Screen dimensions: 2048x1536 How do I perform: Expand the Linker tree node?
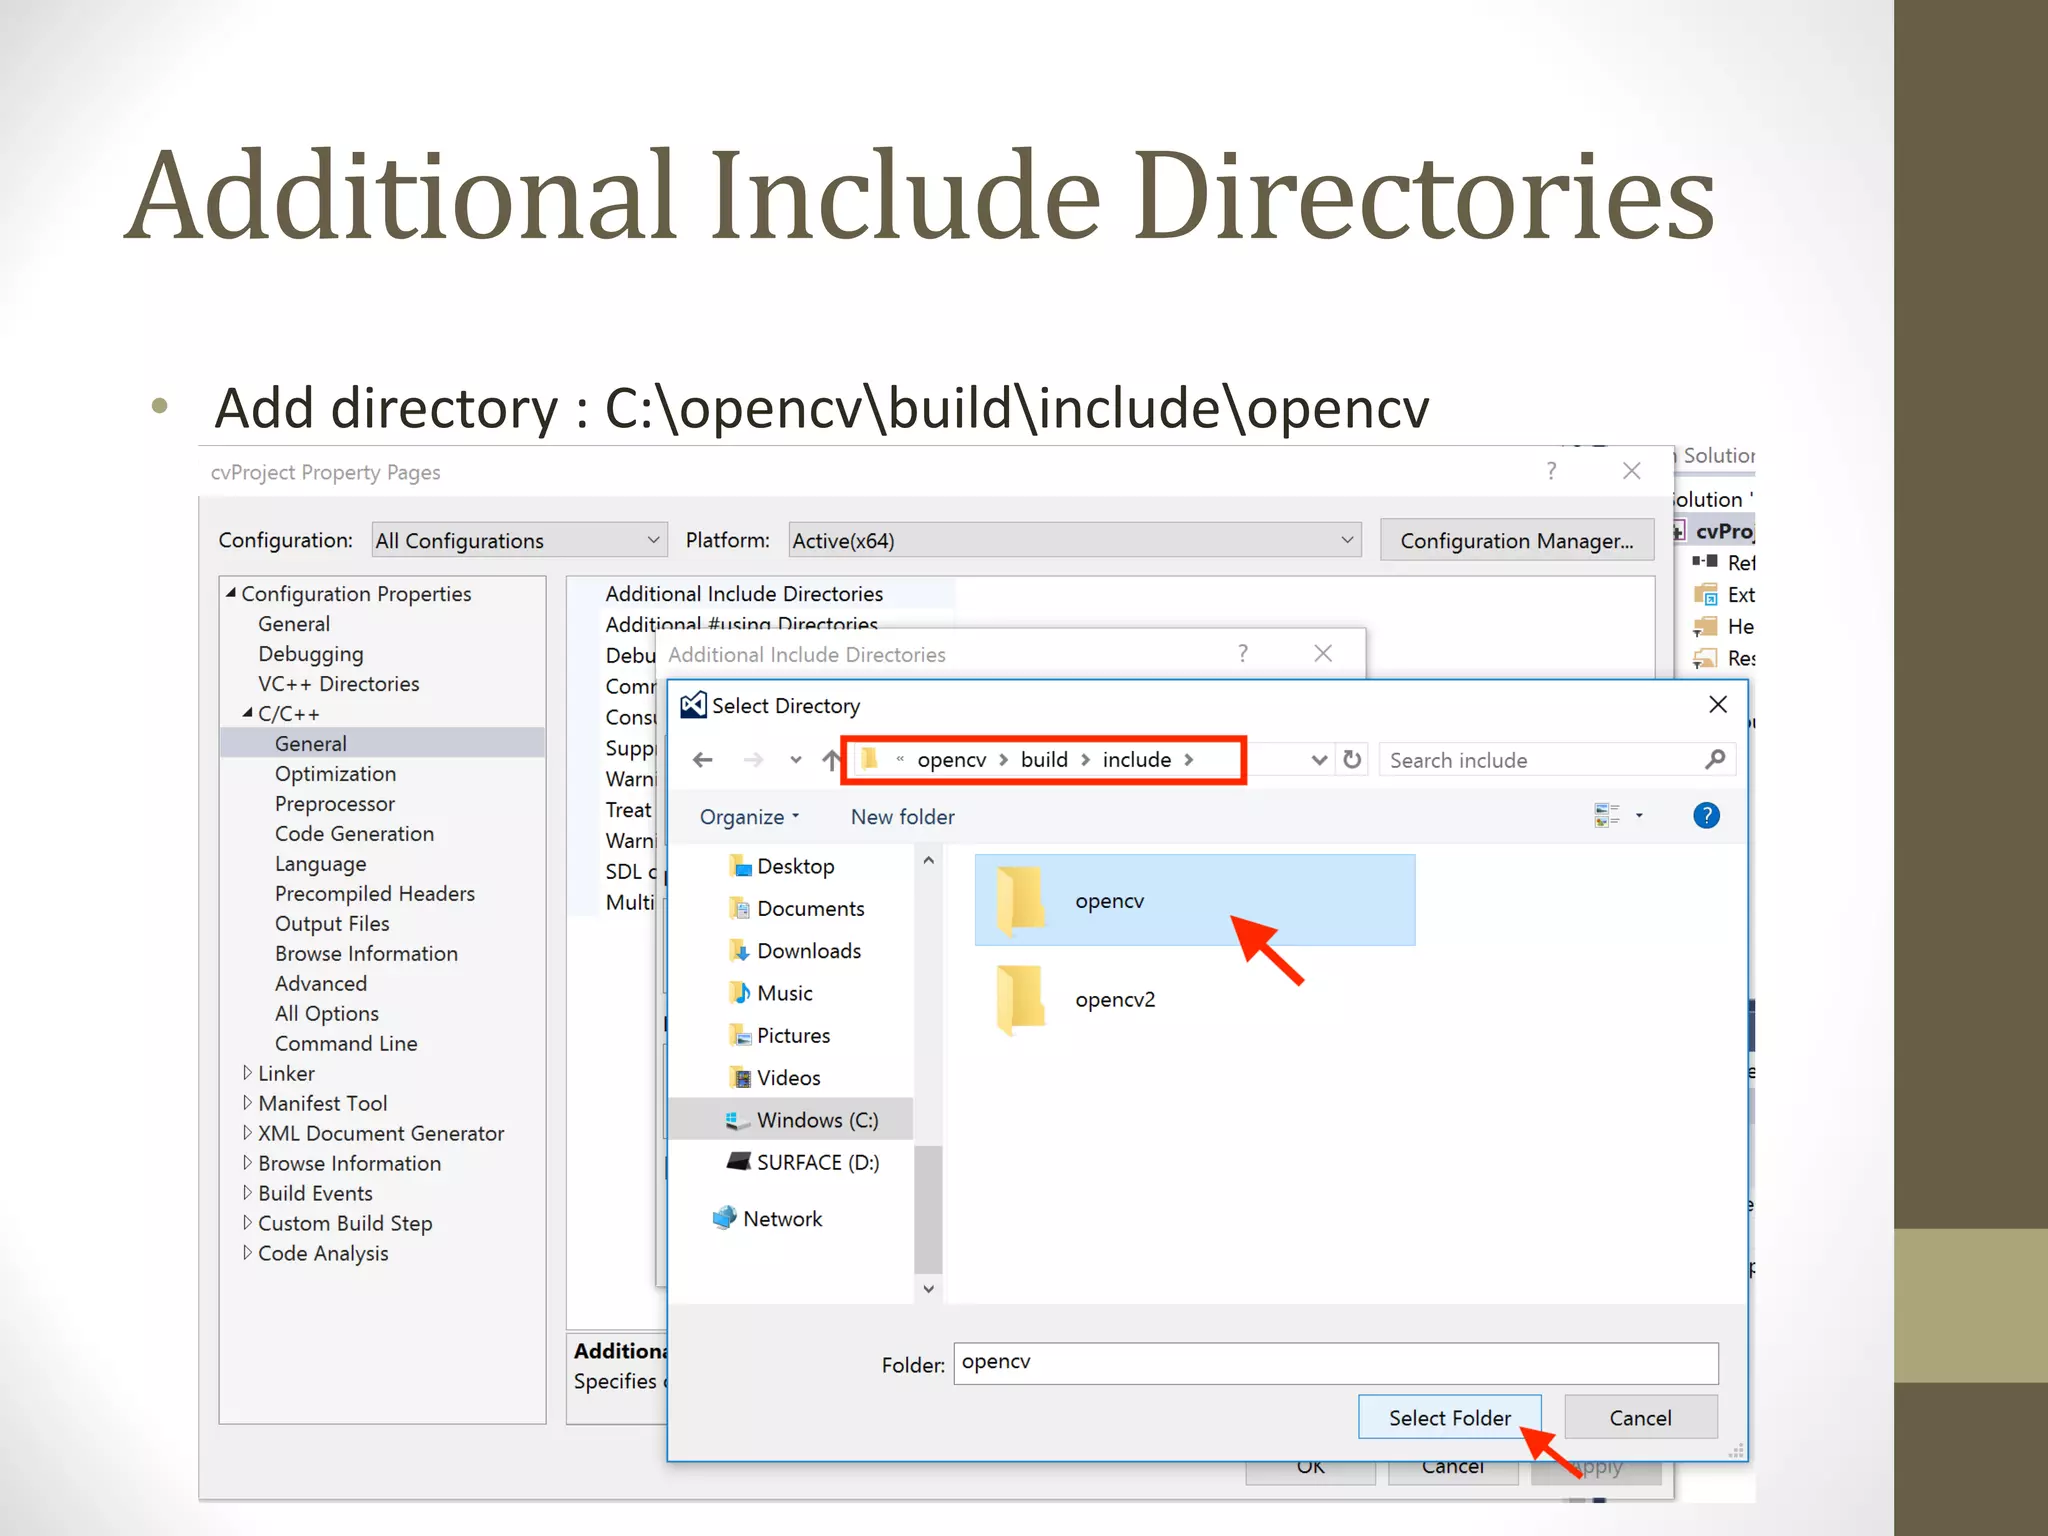pyautogui.click(x=247, y=1073)
